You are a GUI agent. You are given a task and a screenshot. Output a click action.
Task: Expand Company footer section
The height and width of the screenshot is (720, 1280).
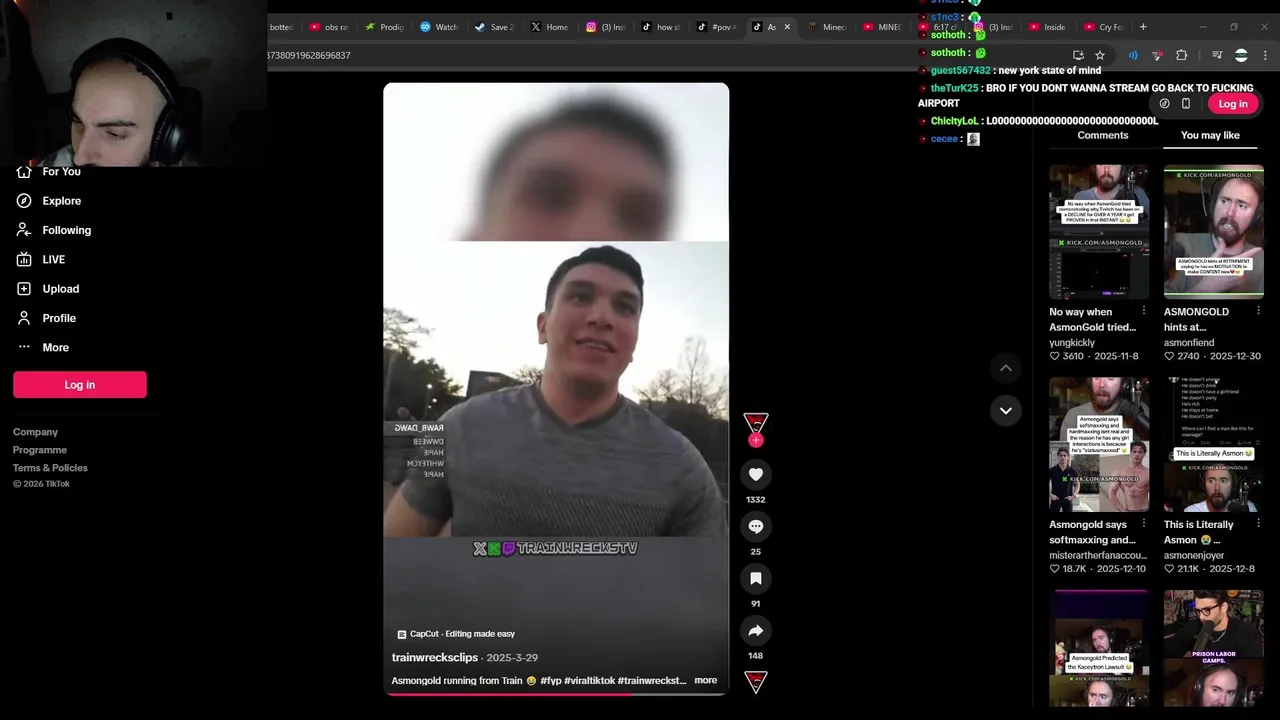click(x=35, y=432)
